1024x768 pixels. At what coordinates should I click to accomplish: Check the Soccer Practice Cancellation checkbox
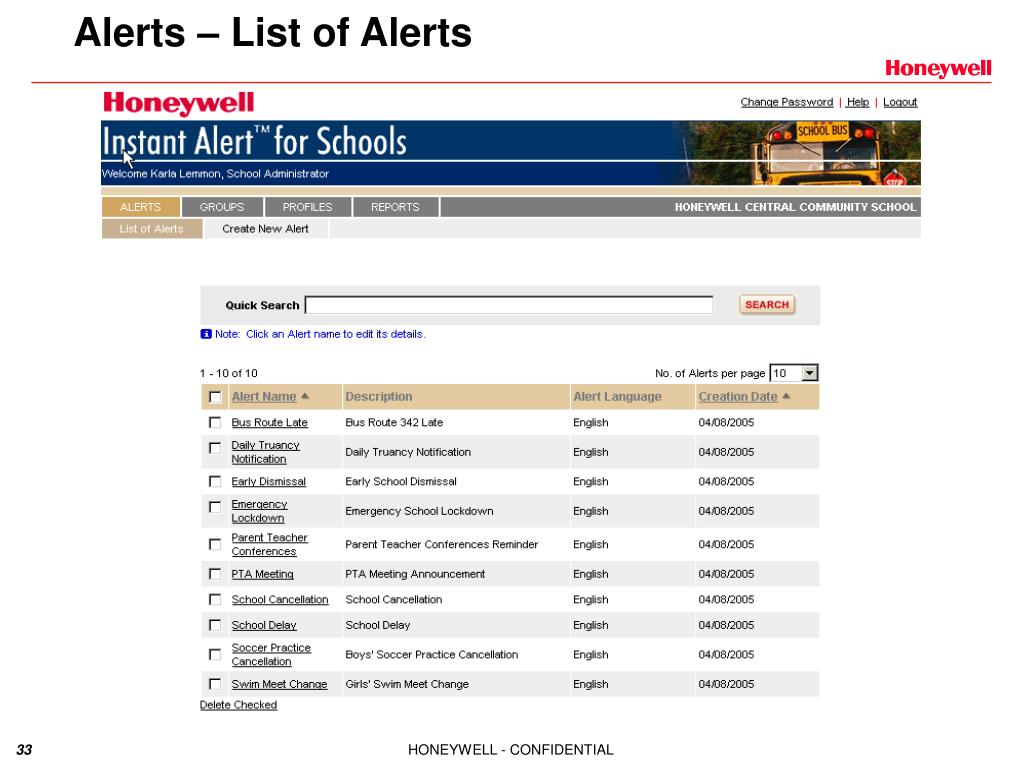(x=215, y=654)
